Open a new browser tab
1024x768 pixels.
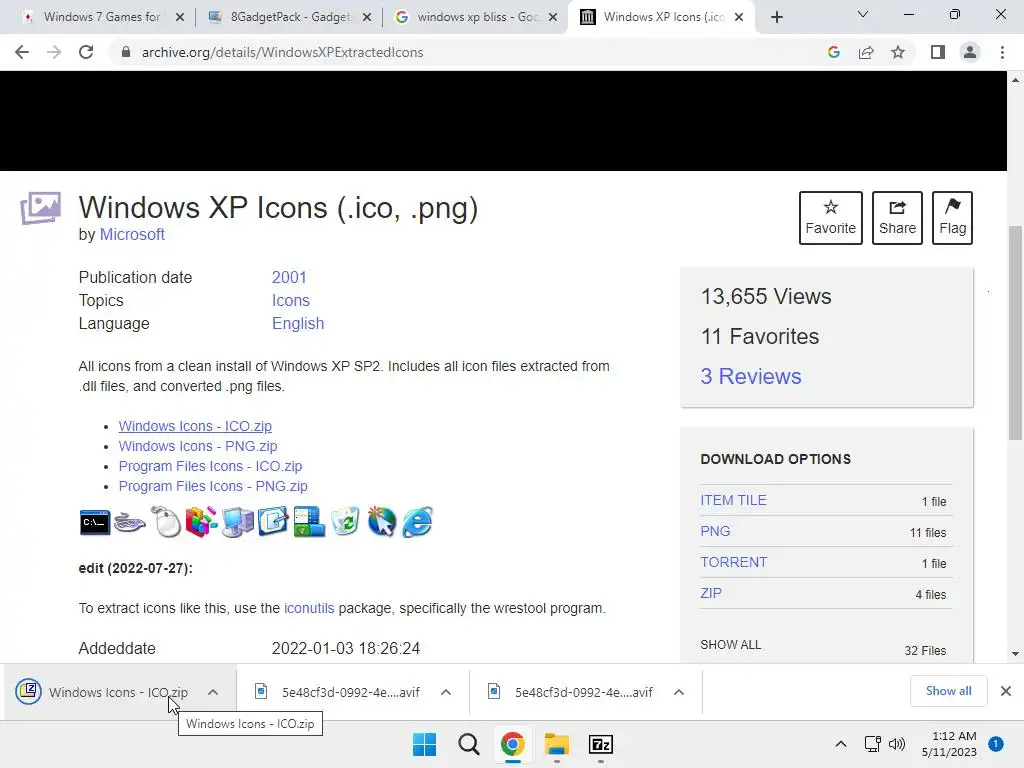tap(776, 18)
